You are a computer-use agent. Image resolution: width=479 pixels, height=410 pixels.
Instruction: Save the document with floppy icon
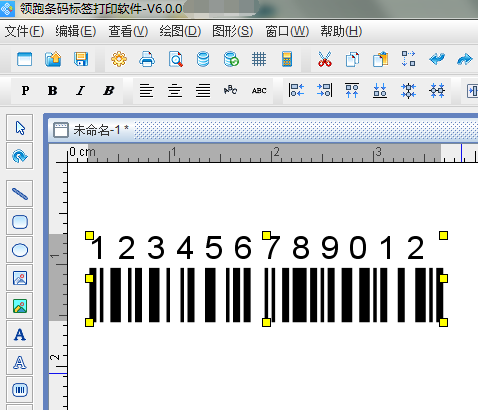pyautogui.click(x=81, y=60)
